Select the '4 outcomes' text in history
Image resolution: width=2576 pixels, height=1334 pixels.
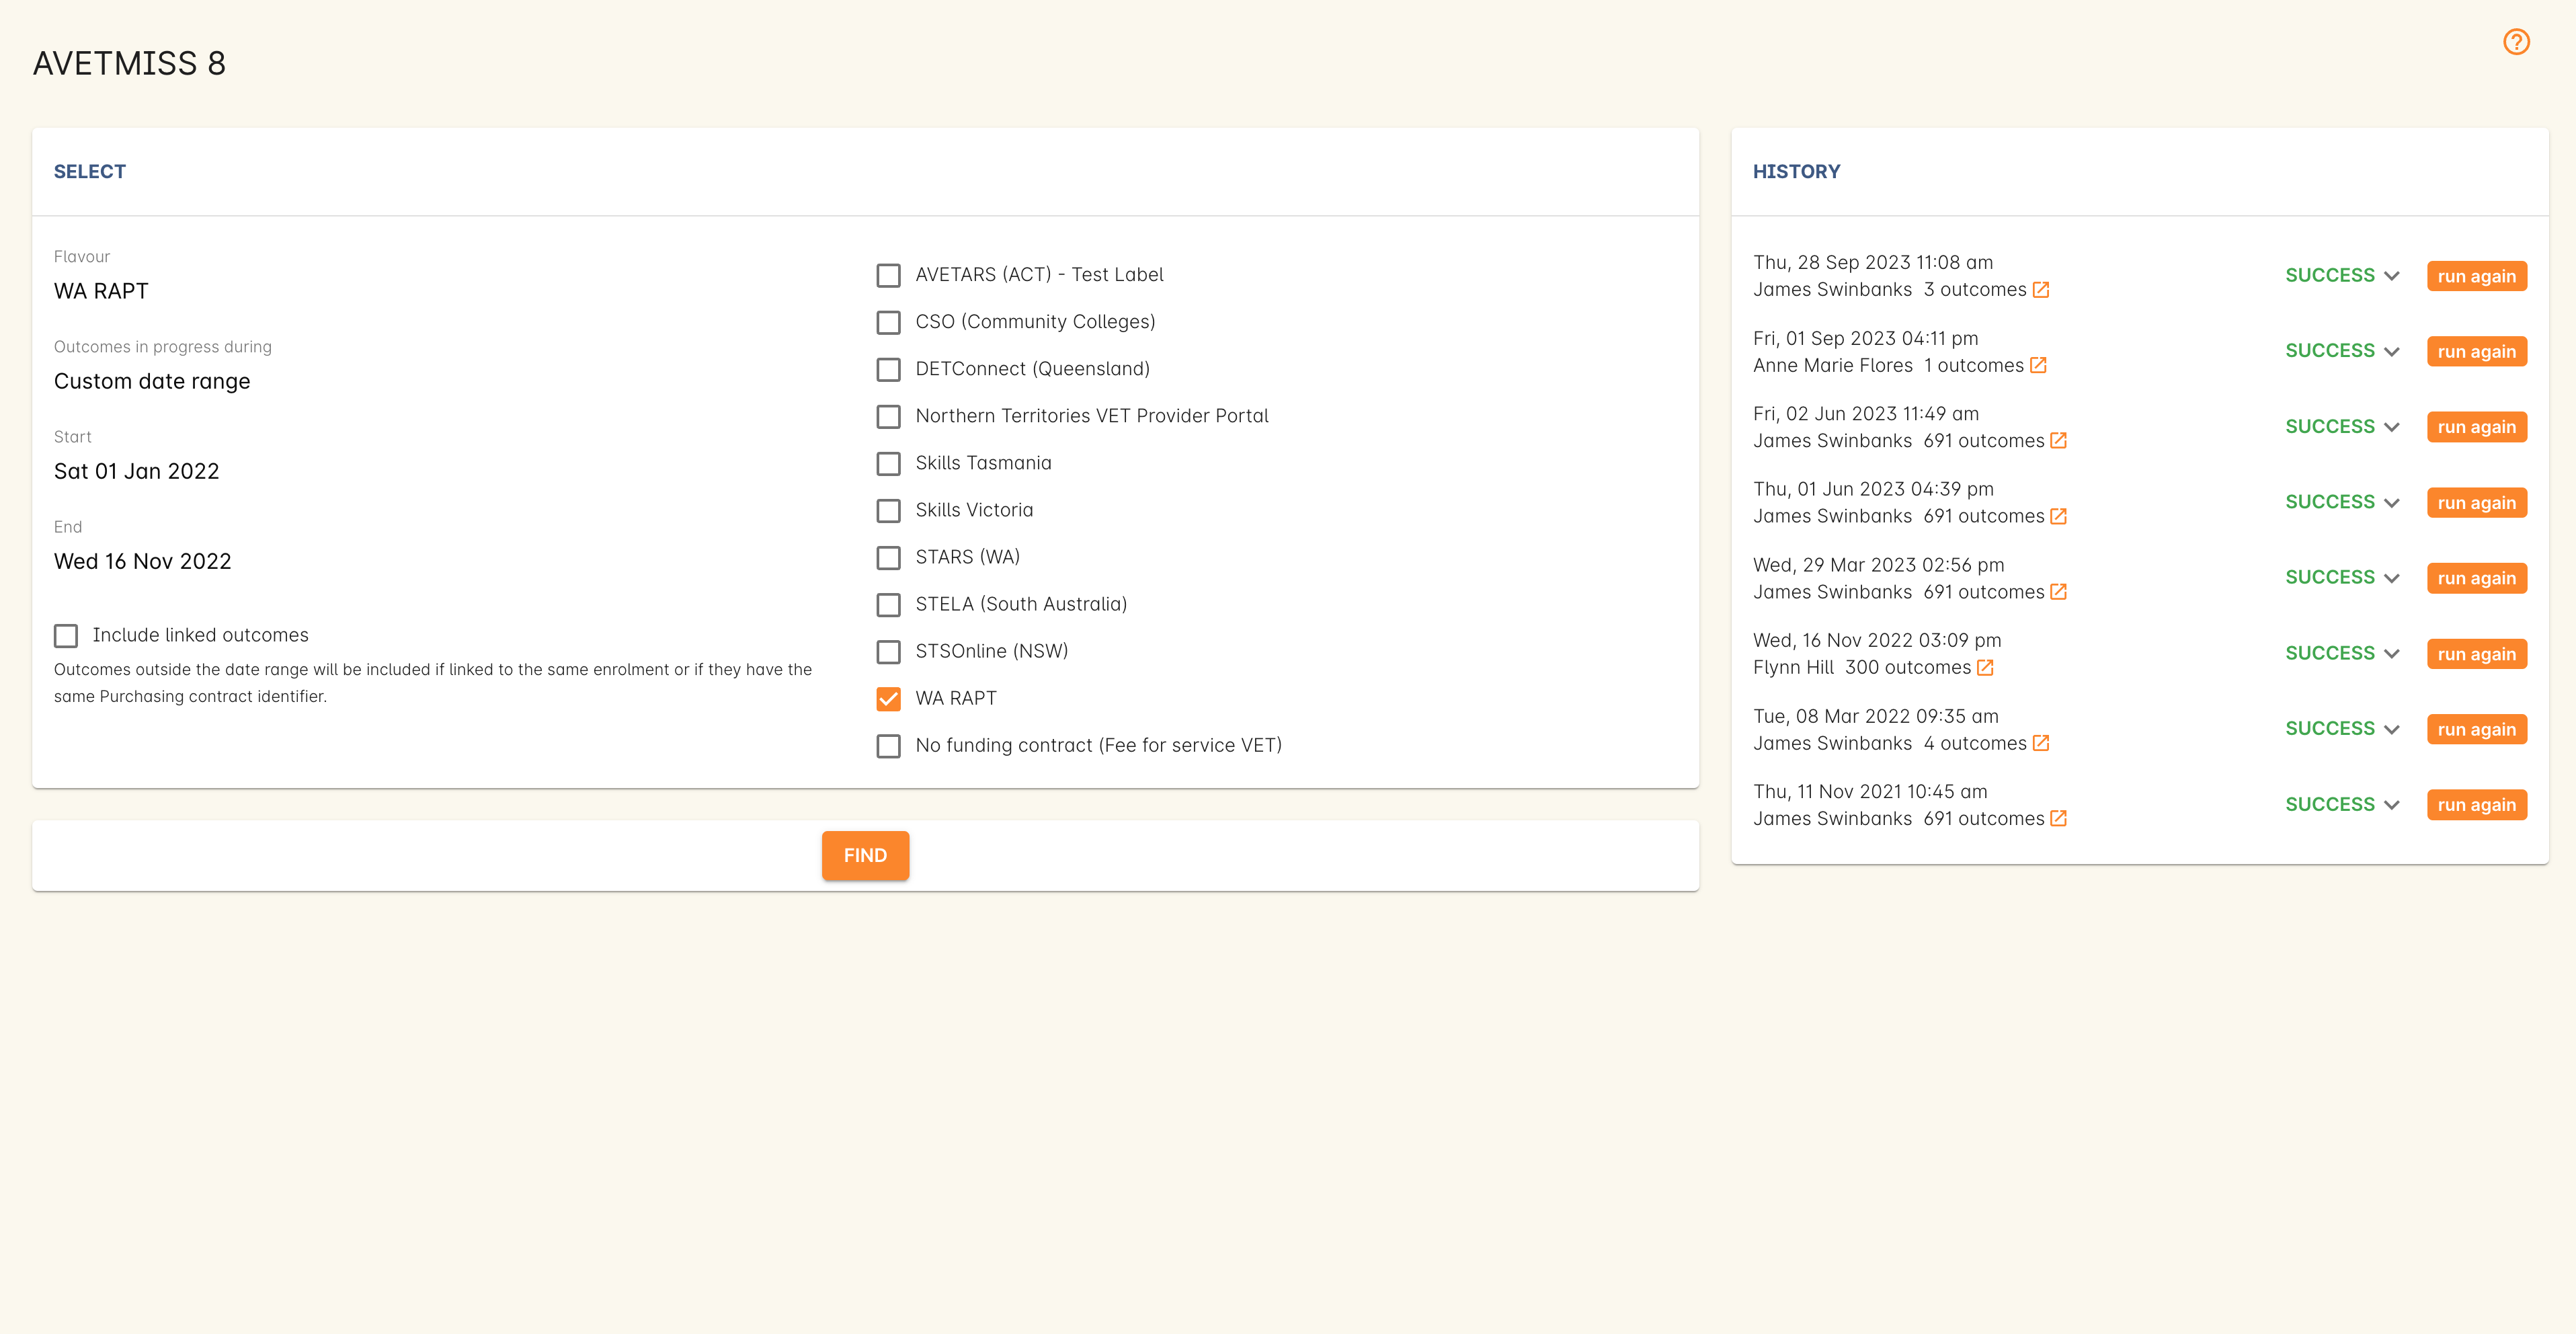point(1974,743)
